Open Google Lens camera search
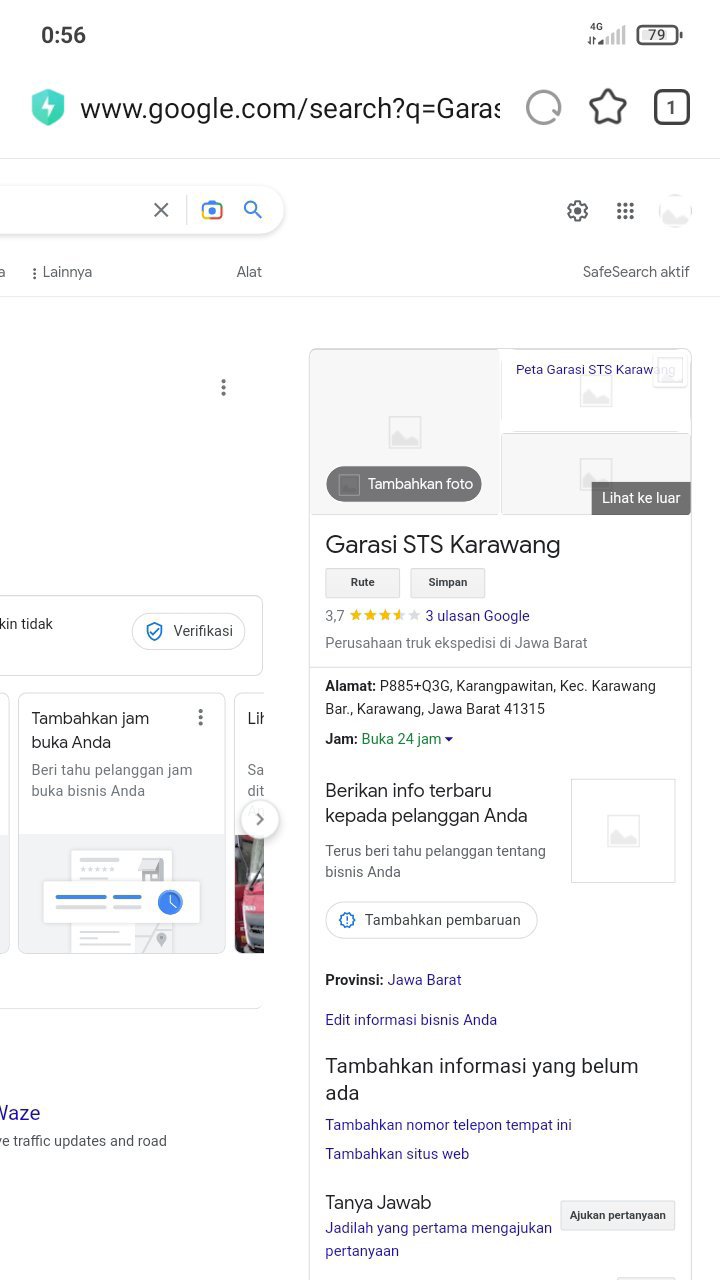 coord(212,210)
